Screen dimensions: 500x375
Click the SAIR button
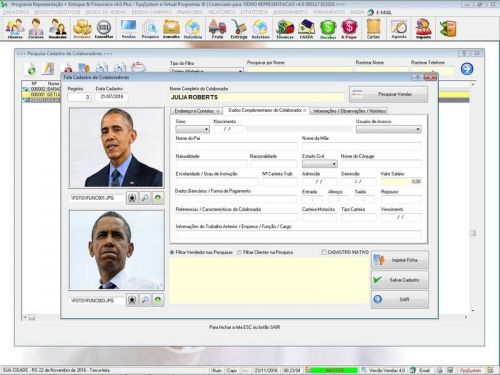tap(400, 299)
